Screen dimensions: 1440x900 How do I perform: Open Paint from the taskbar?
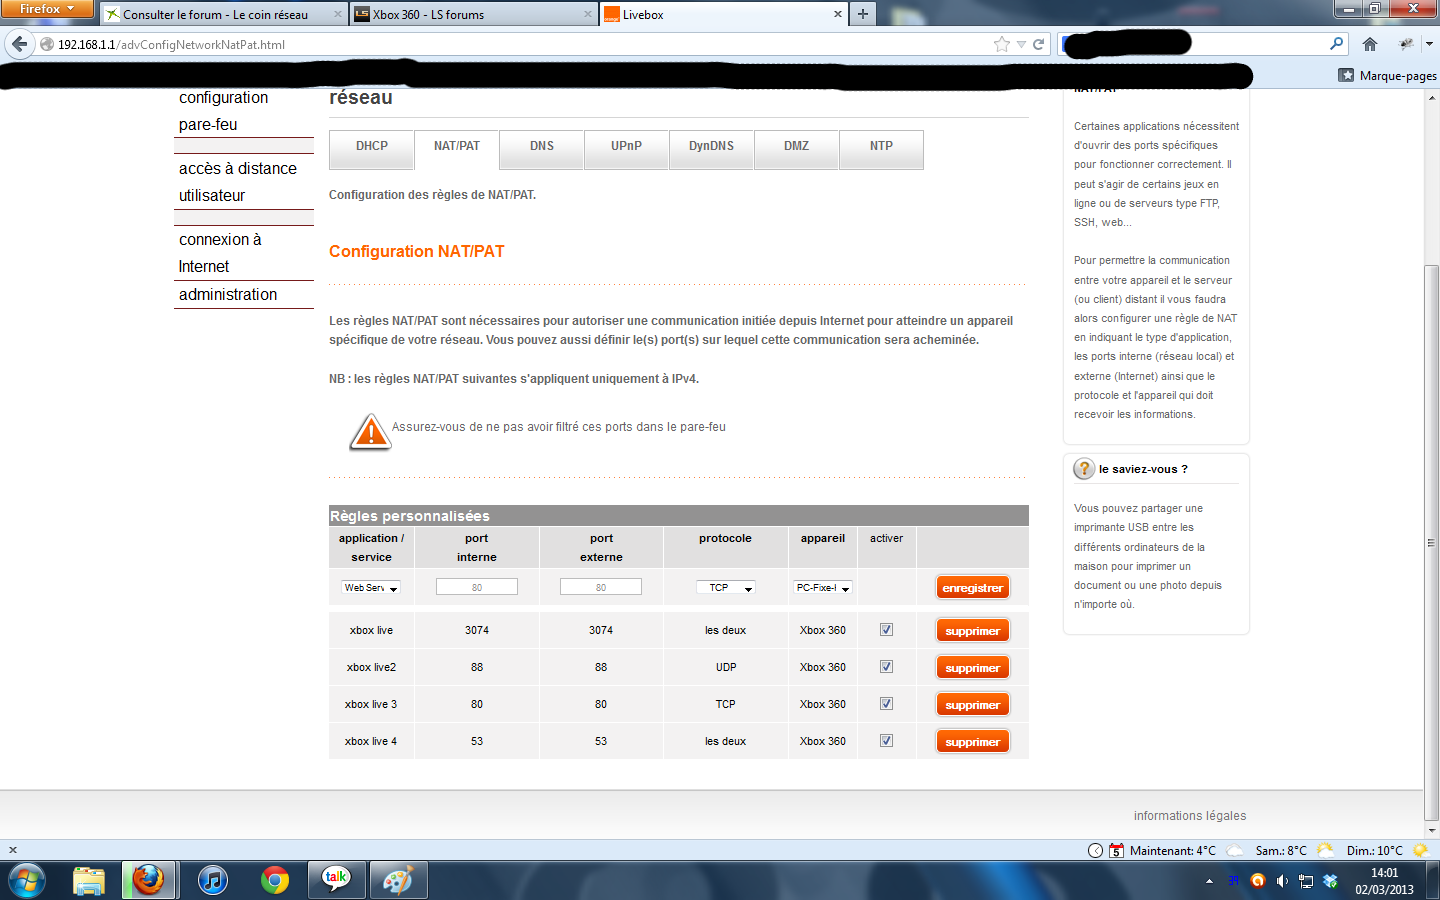point(398,881)
